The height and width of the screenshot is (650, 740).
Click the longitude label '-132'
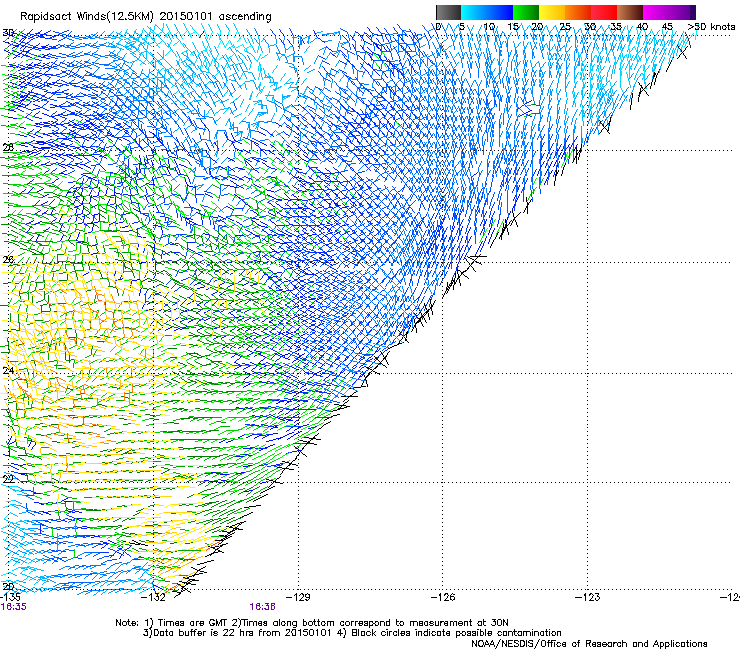[x=154, y=597]
